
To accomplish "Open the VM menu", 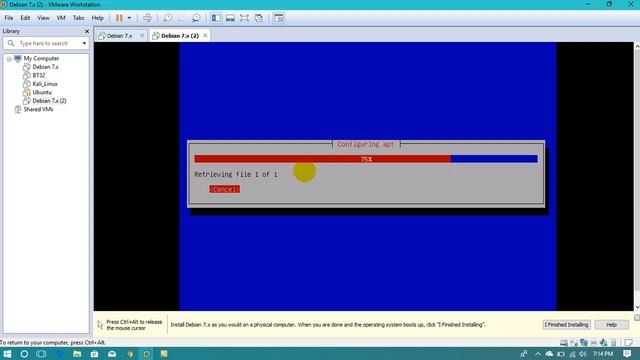I will tap(61, 18).
